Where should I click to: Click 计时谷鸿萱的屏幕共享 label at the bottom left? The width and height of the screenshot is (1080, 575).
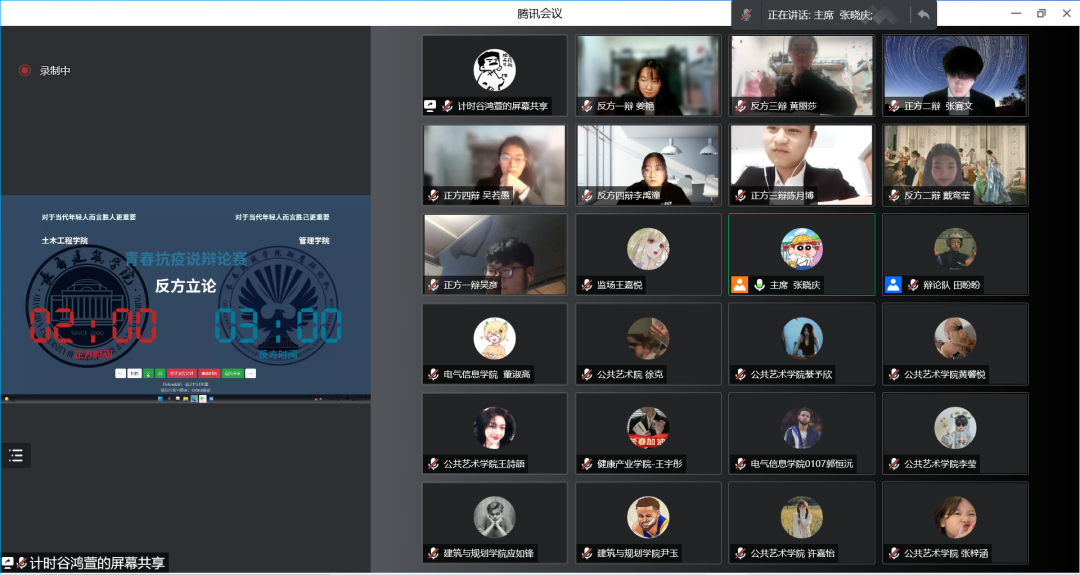[x=97, y=563]
